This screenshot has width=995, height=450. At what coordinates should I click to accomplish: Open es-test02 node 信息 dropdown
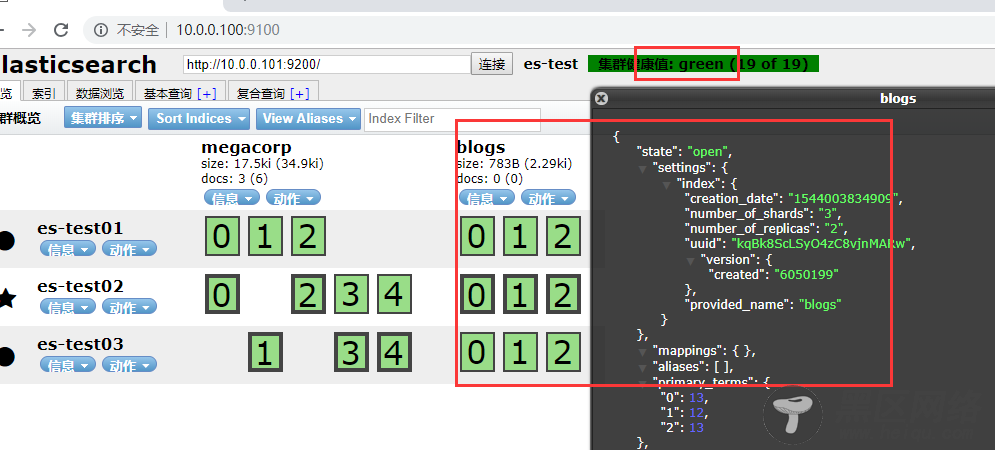68,307
